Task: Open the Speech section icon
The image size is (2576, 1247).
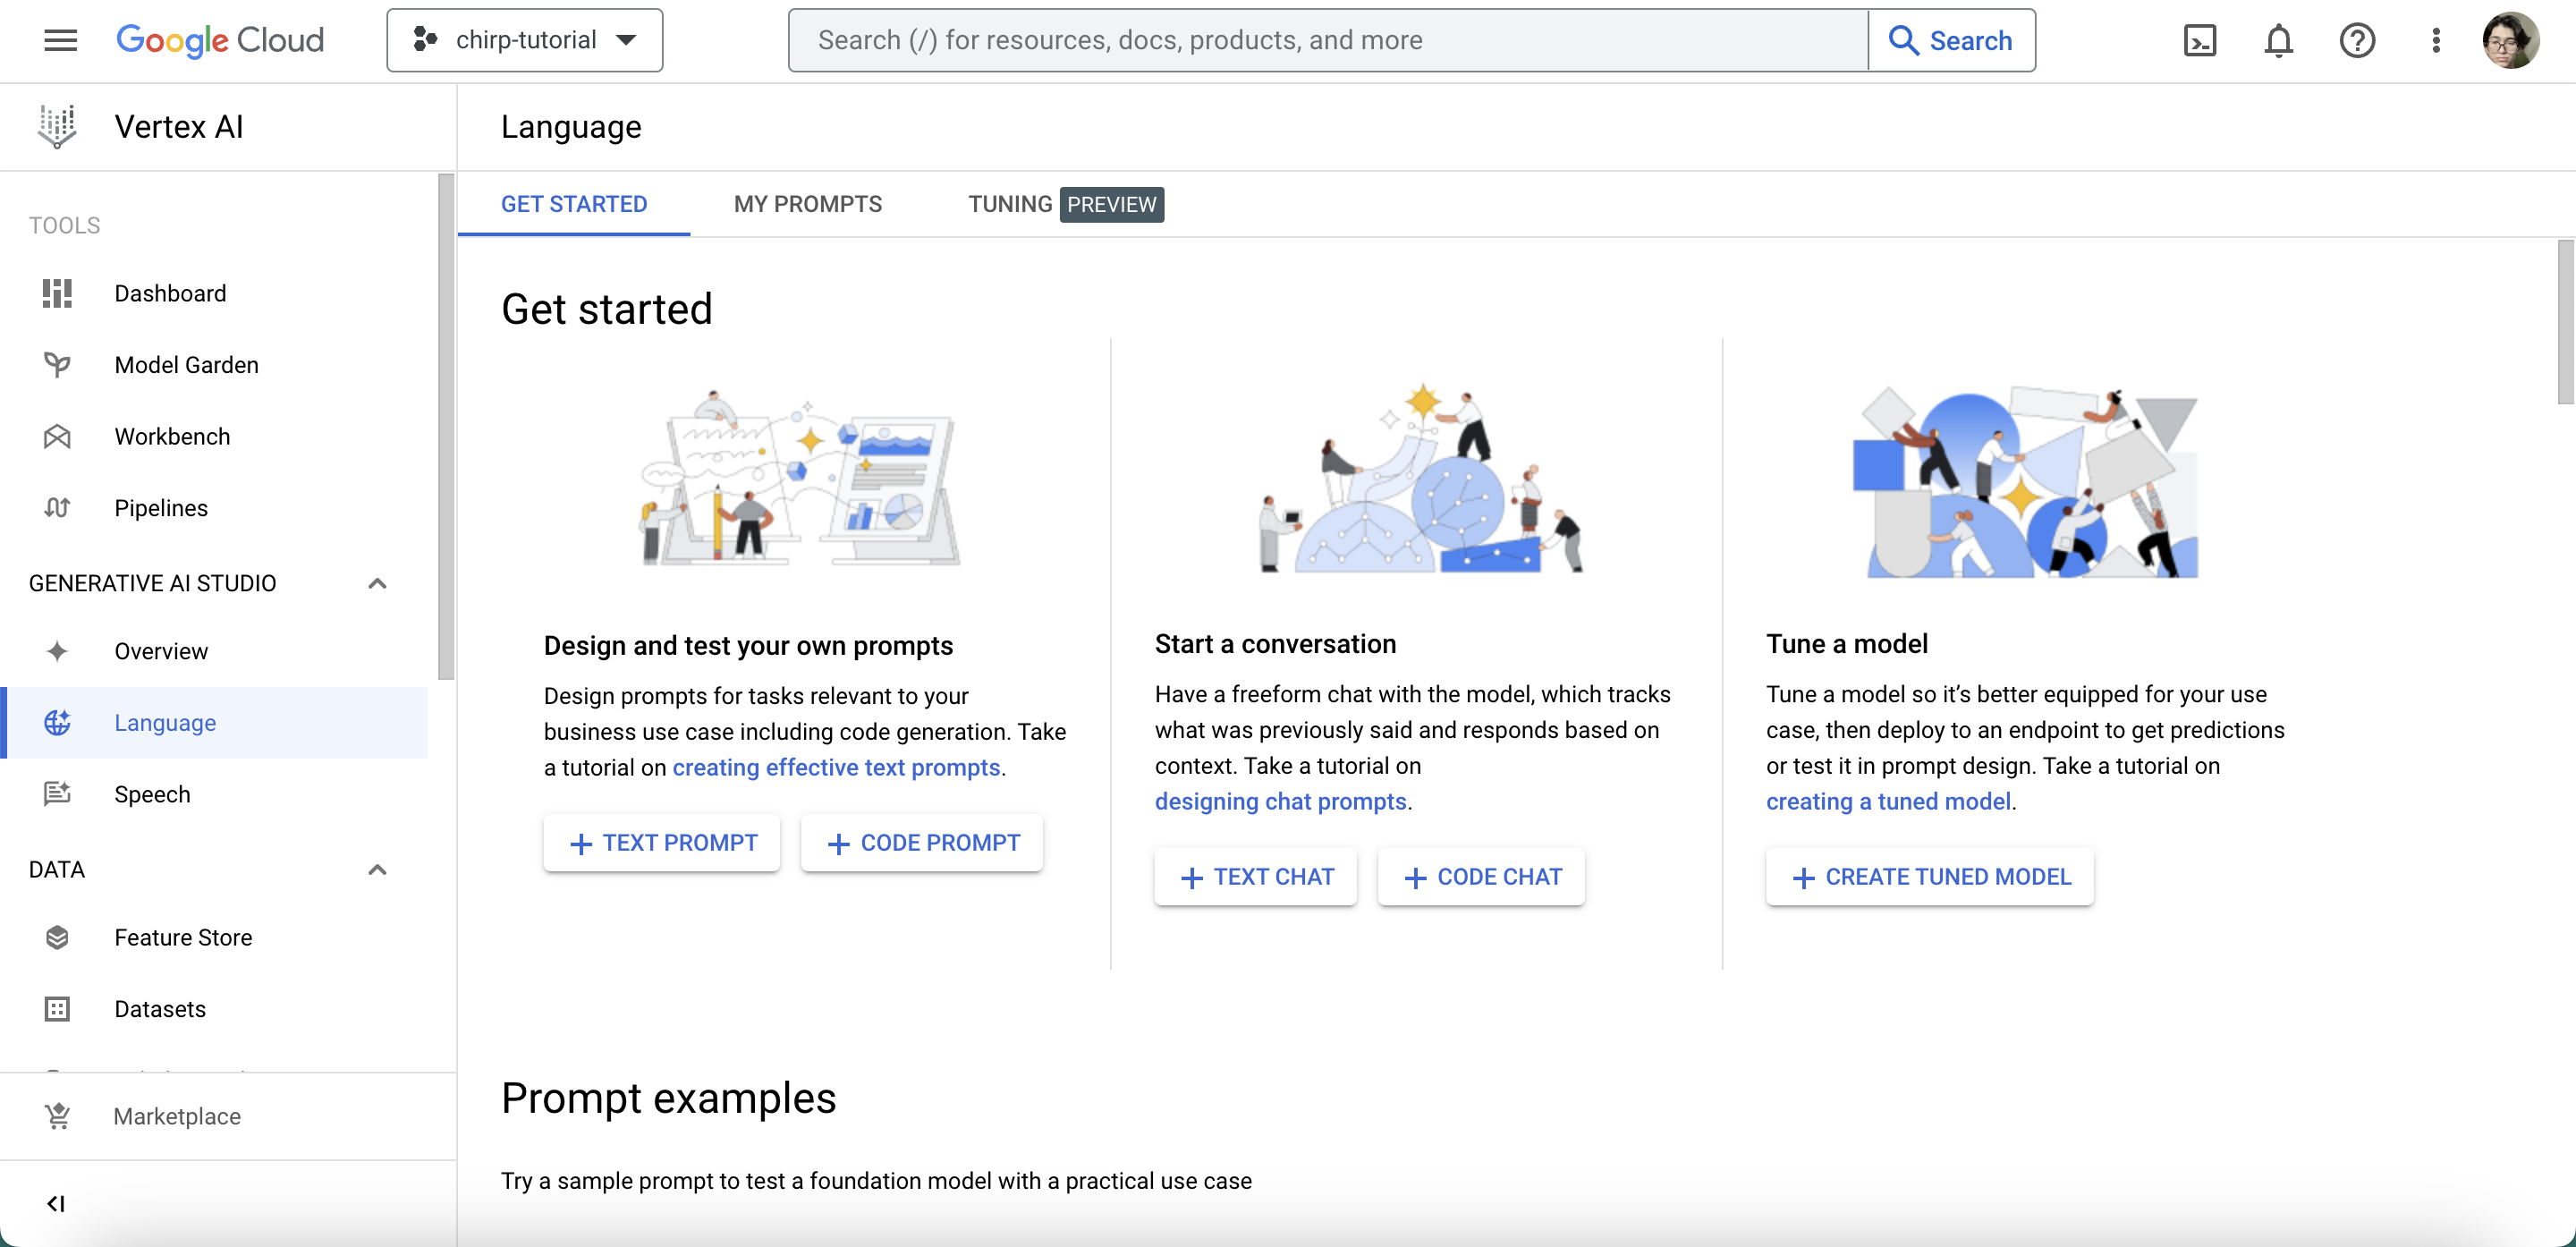Action: tap(57, 794)
